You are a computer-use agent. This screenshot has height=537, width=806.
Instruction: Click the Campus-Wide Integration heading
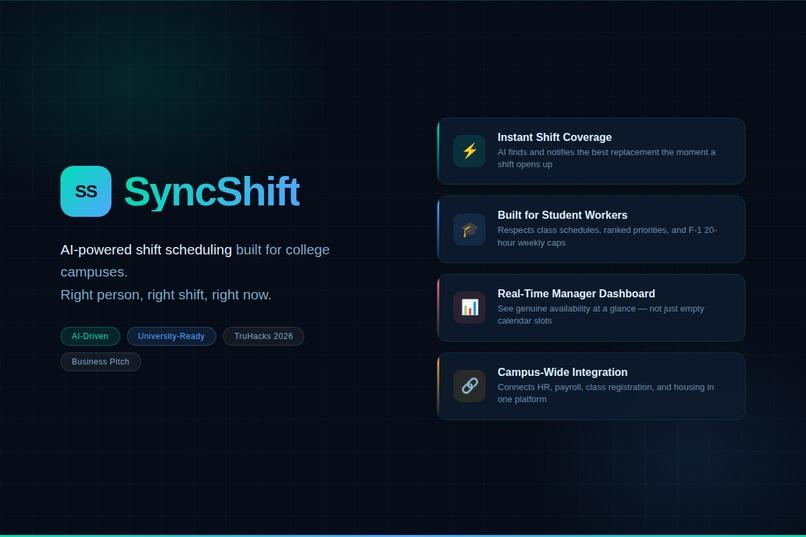pyautogui.click(x=562, y=372)
